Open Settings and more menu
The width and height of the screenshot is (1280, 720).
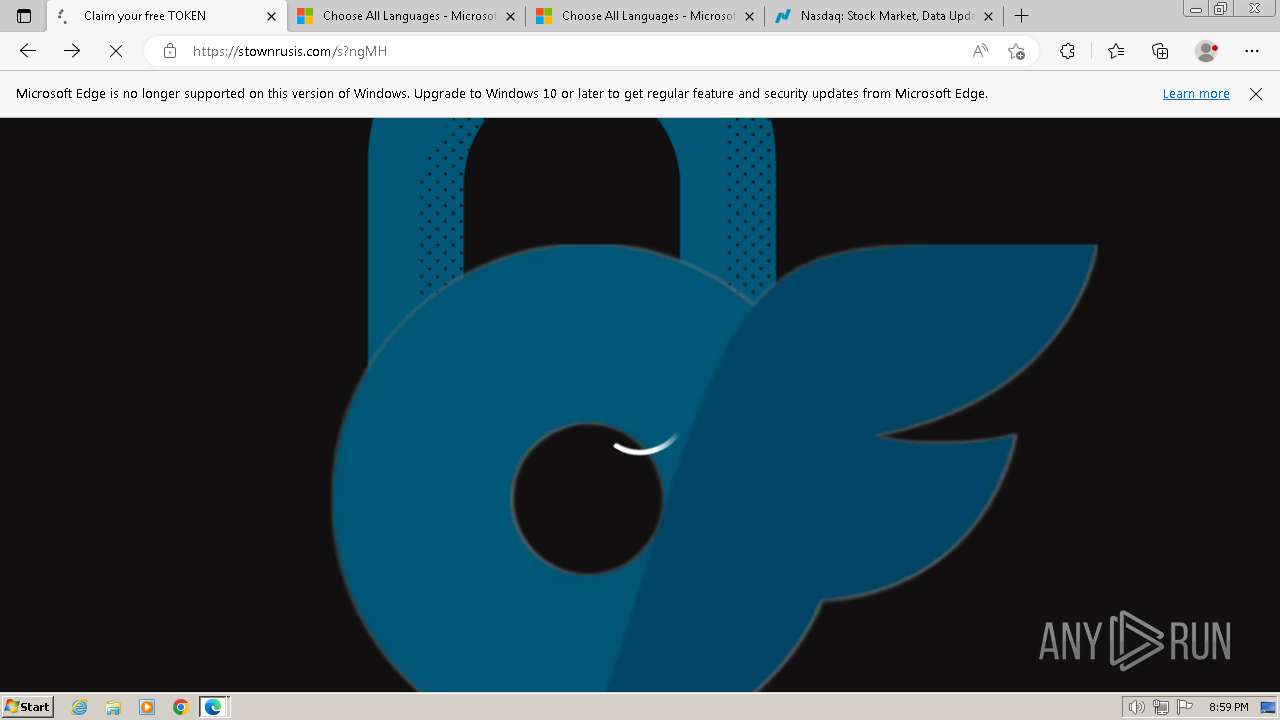coord(1252,51)
